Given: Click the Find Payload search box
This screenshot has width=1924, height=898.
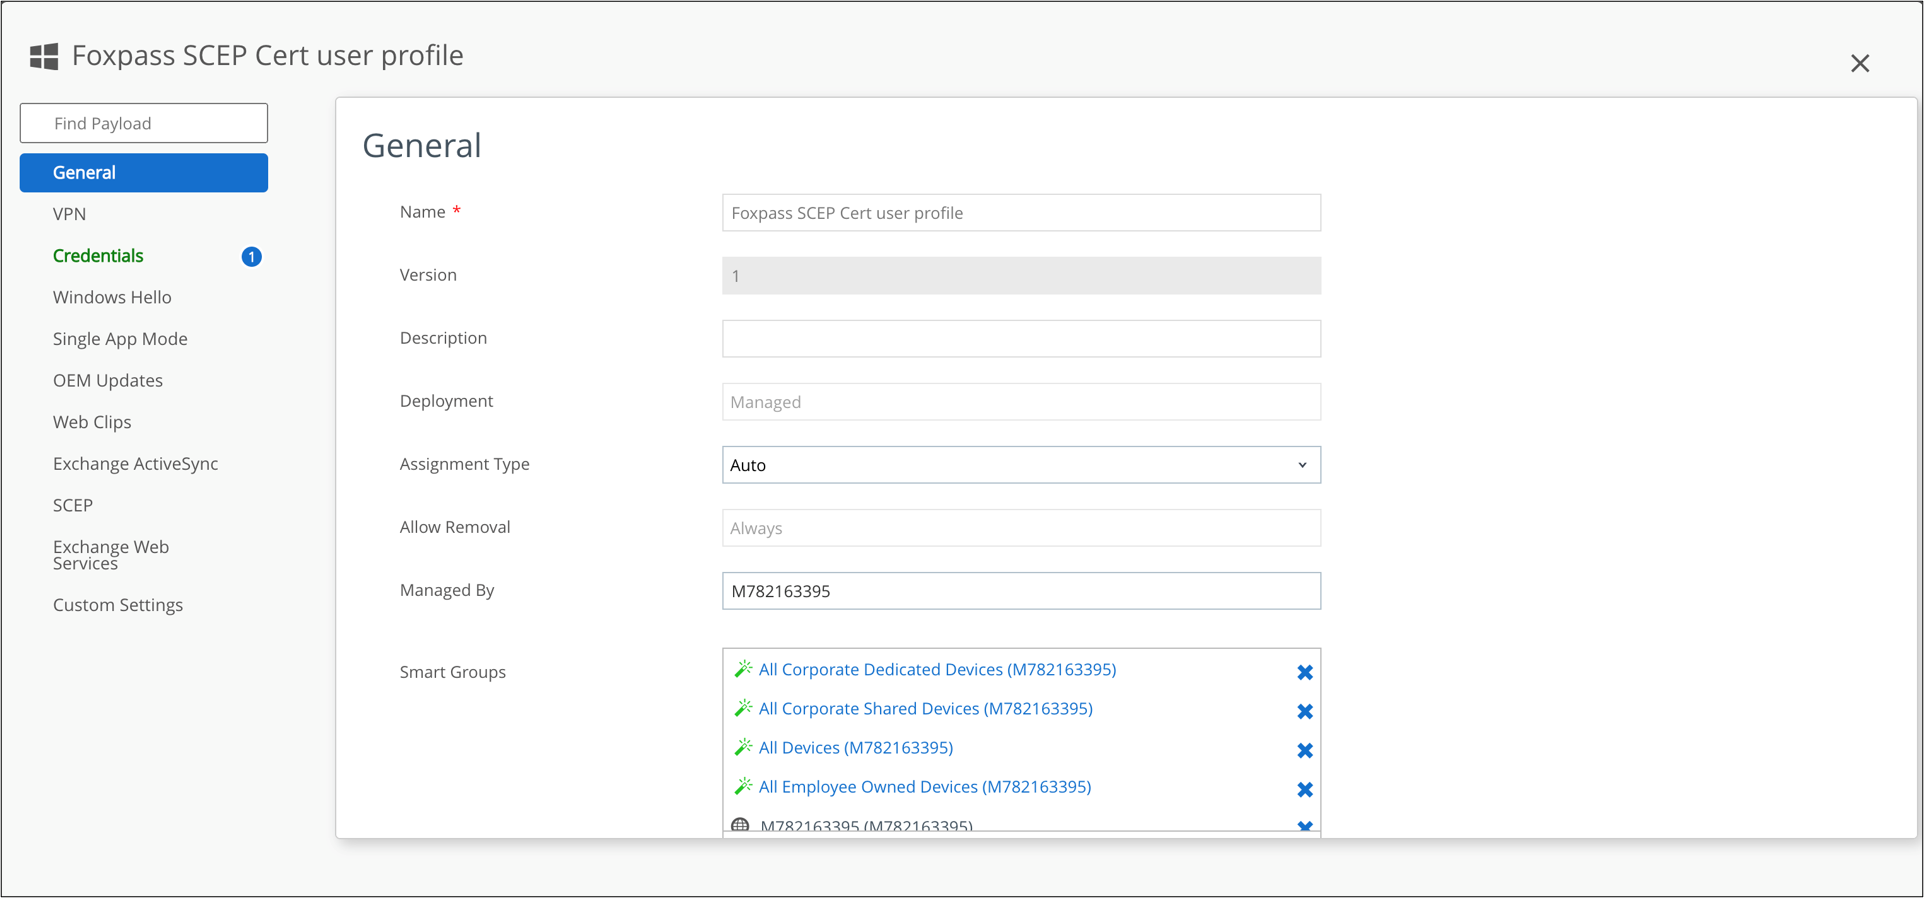Looking at the screenshot, I should pos(144,123).
